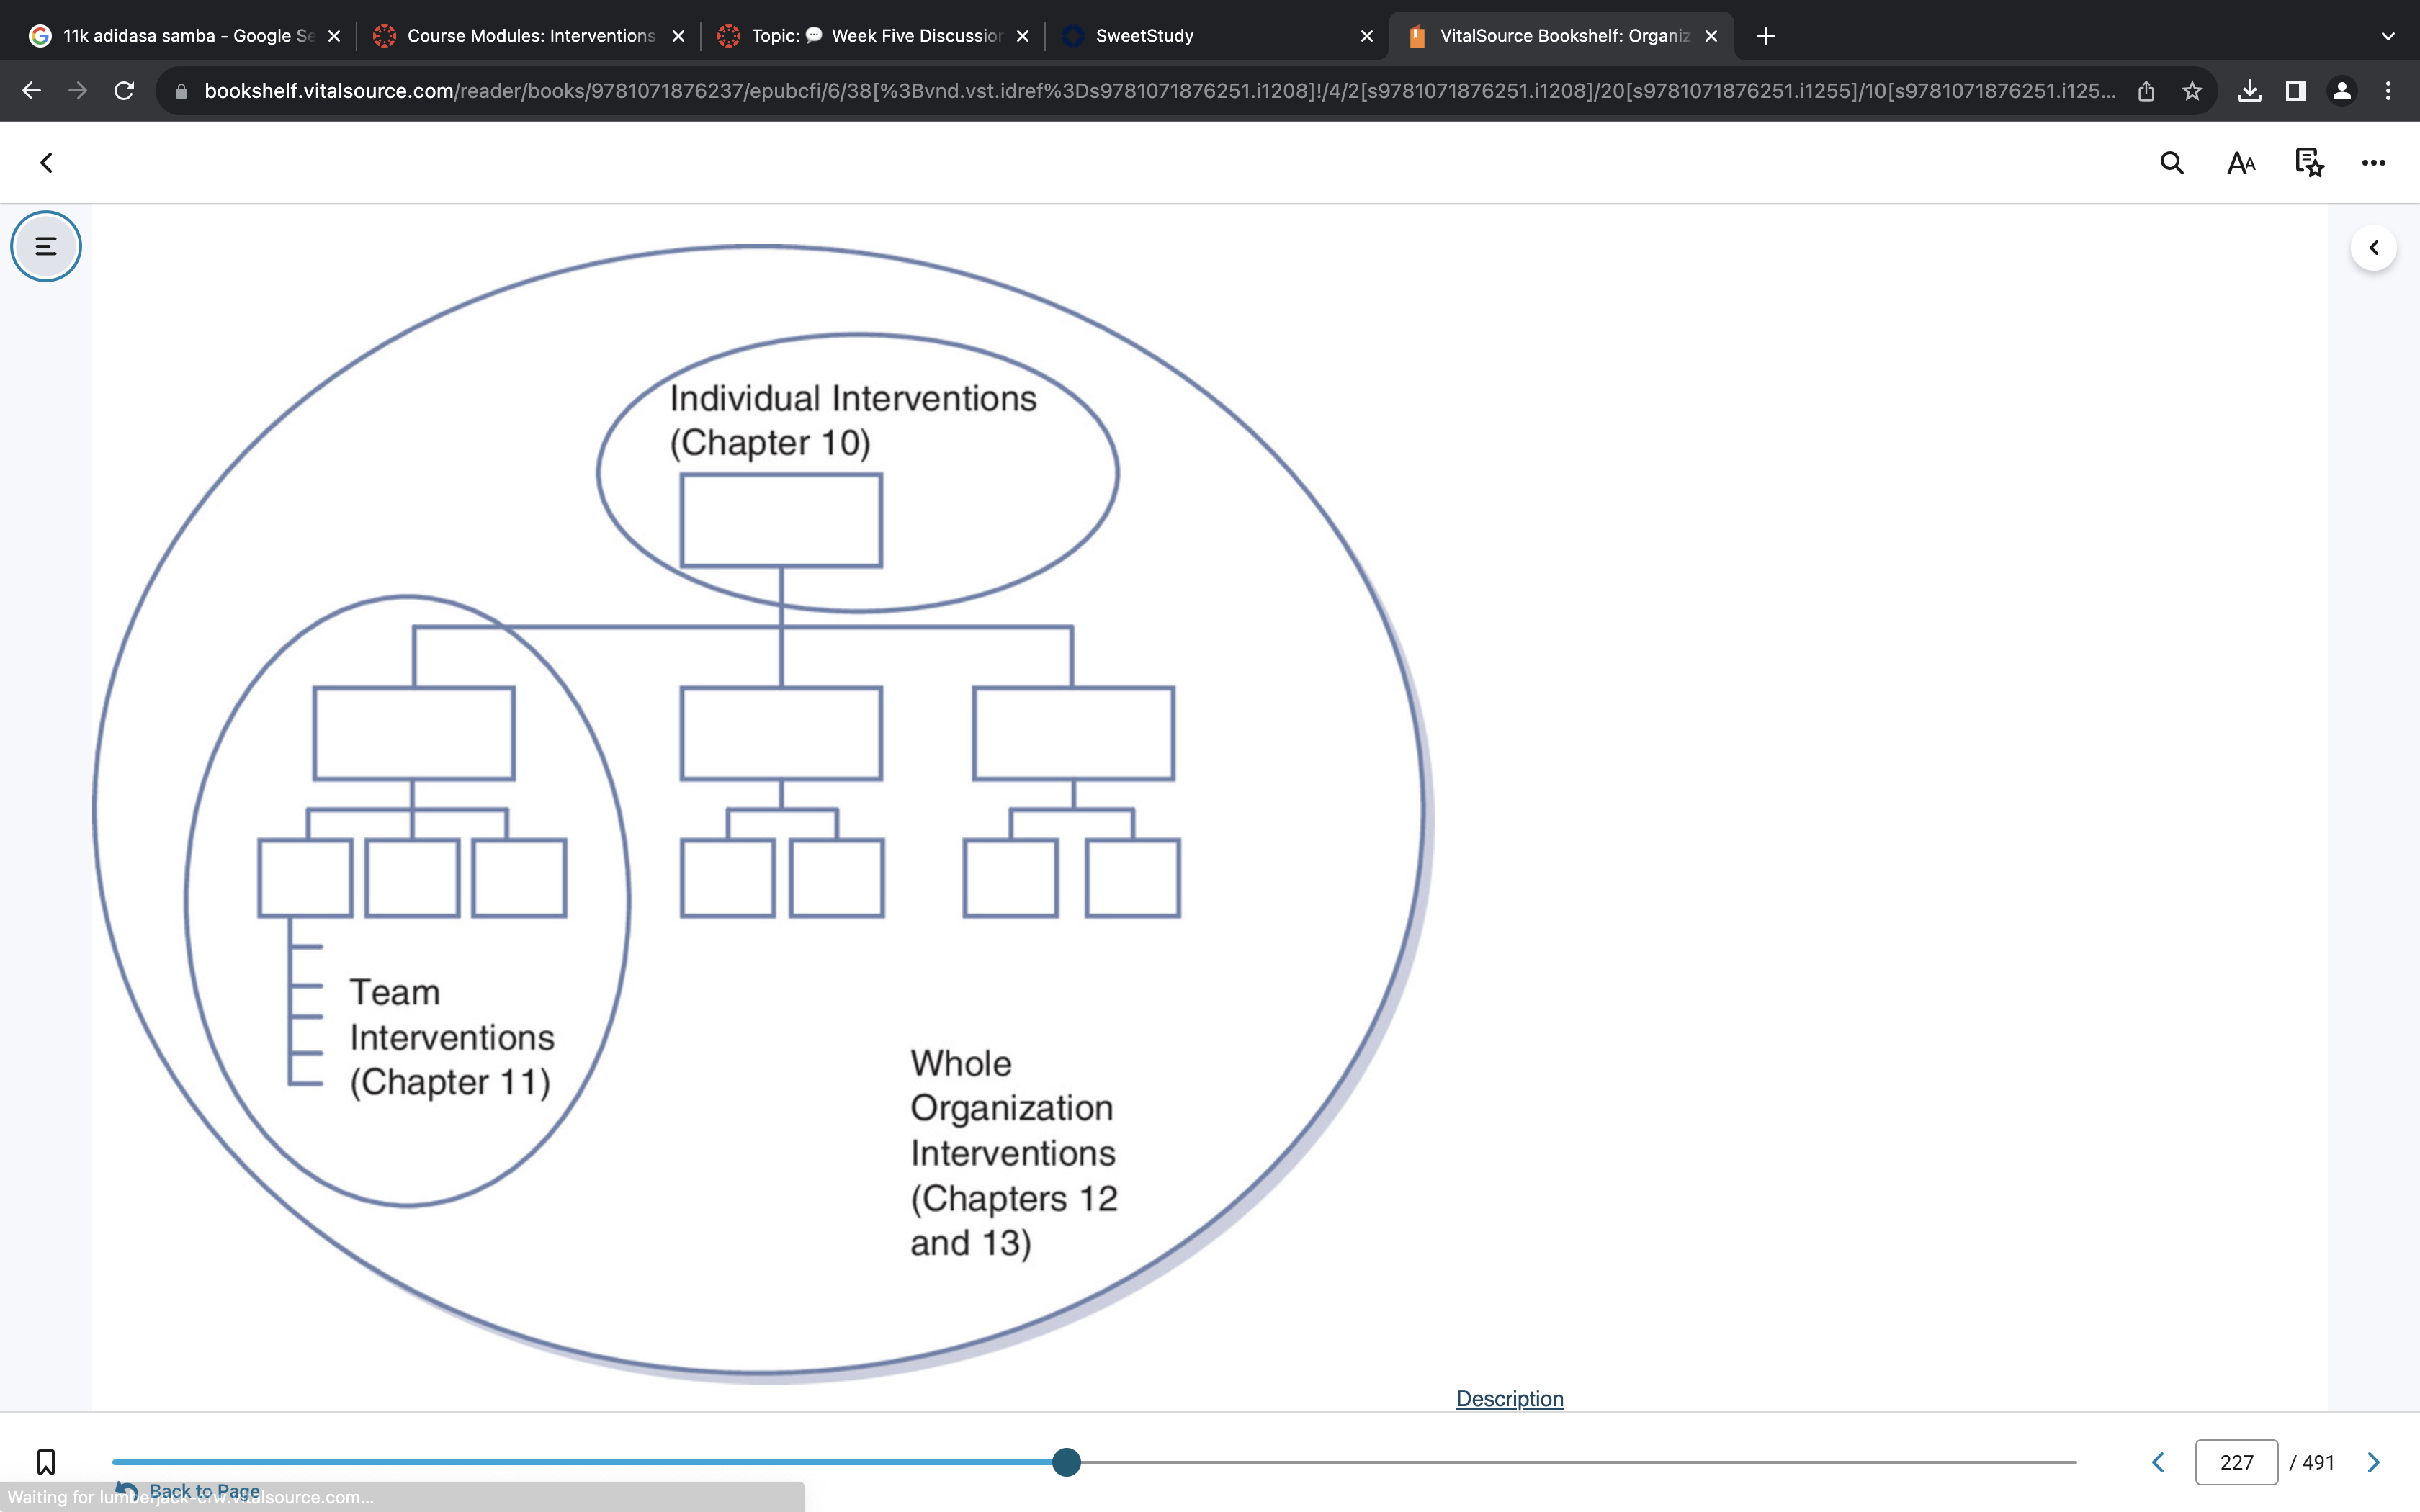Viewport: 2420px width, 1512px height.
Task: Go back to the library with the left chevron
Action: [46, 163]
